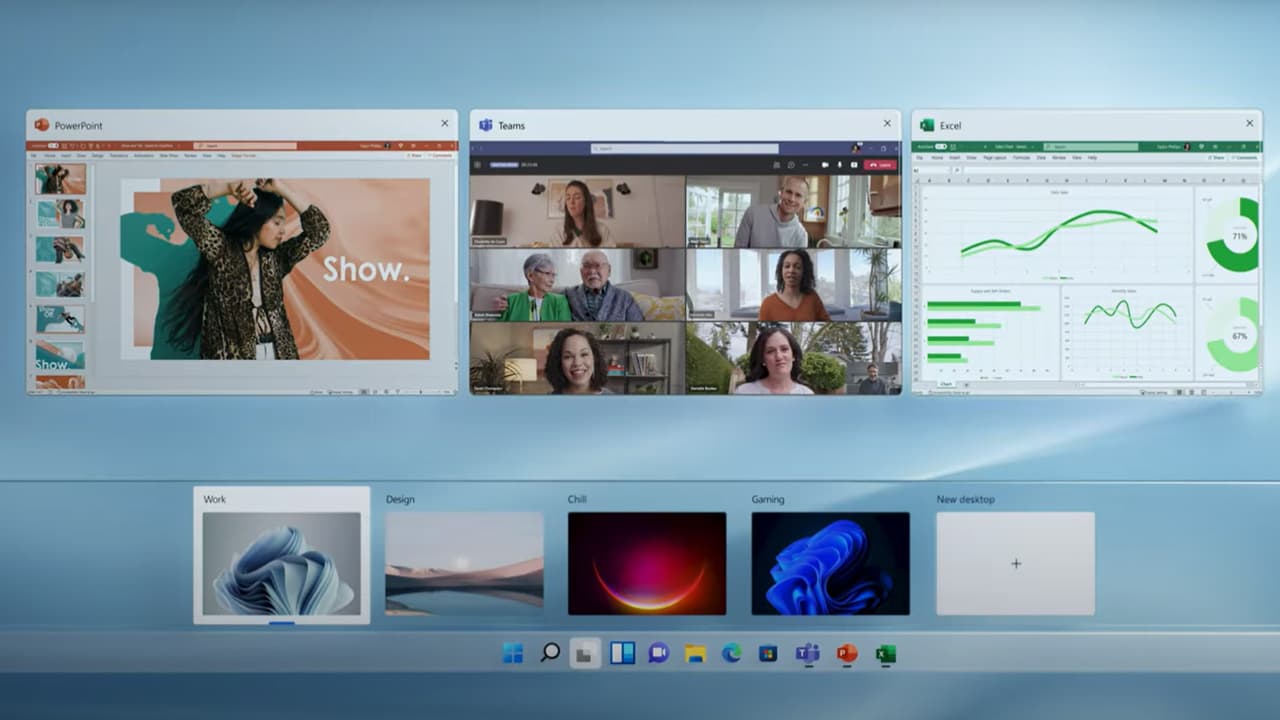
Task: Switch to the Chill desktop thumbnail
Action: point(647,564)
